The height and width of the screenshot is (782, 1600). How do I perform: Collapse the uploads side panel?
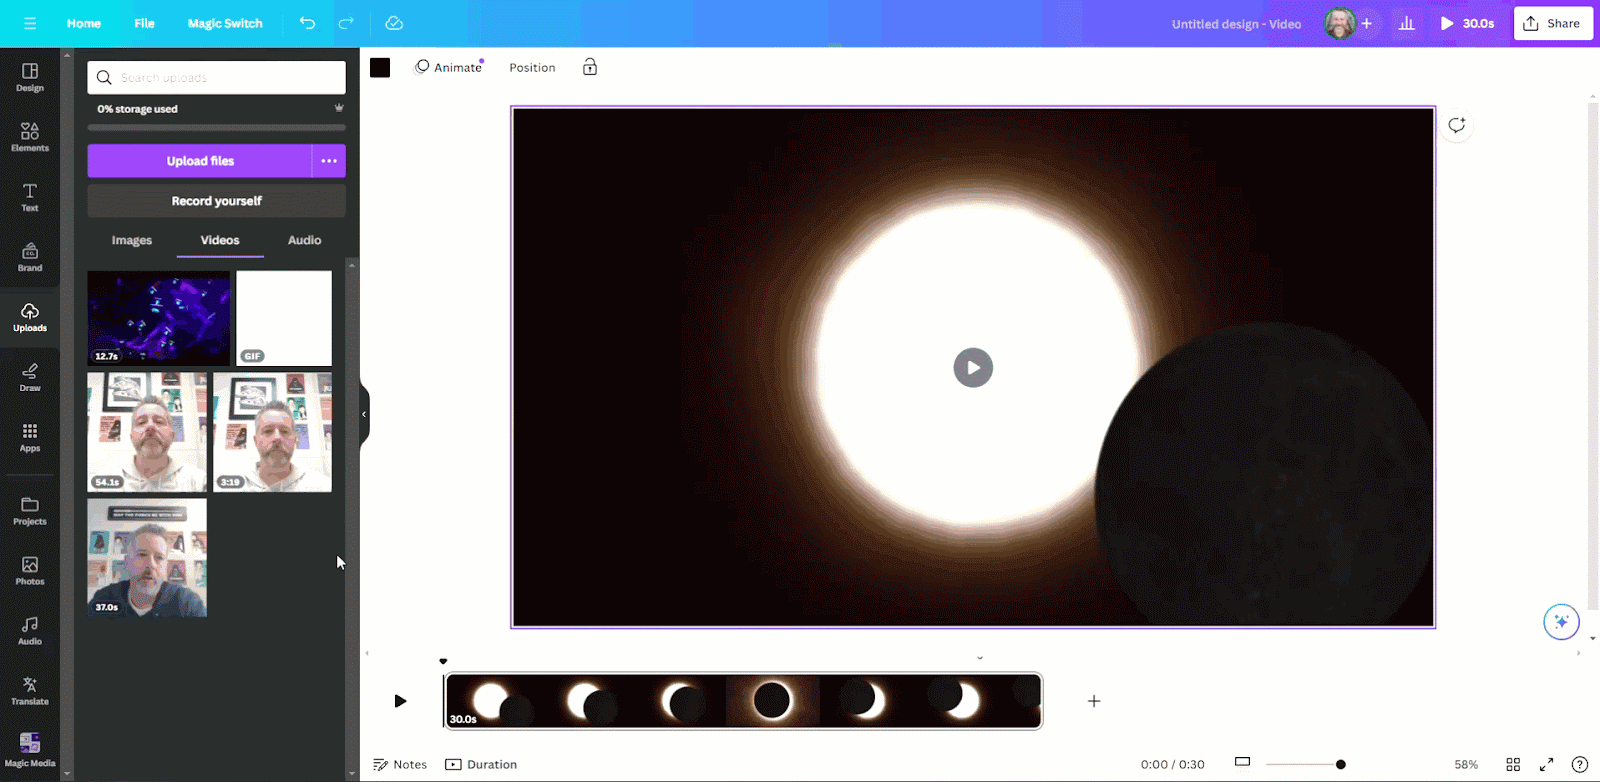pyautogui.click(x=364, y=414)
